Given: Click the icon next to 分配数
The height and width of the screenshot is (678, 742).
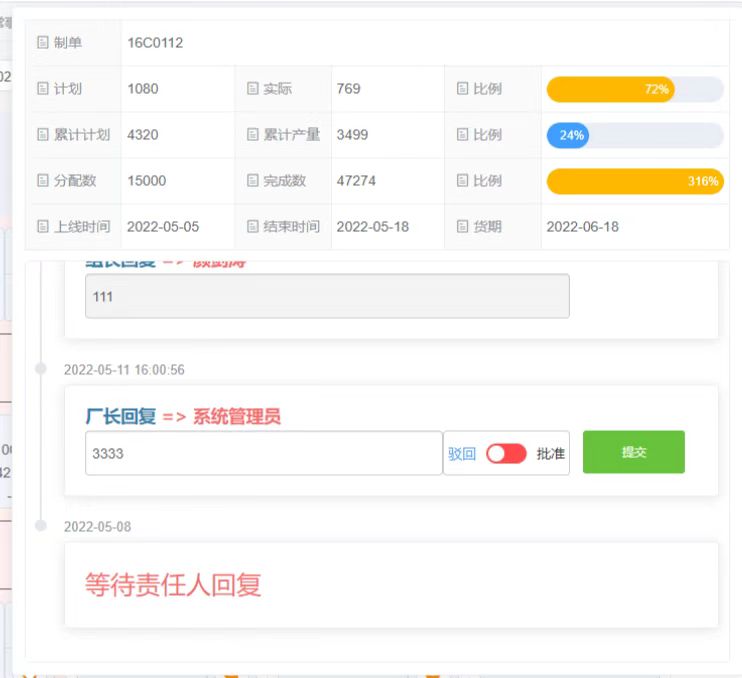Looking at the screenshot, I should [x=42, y=181].
